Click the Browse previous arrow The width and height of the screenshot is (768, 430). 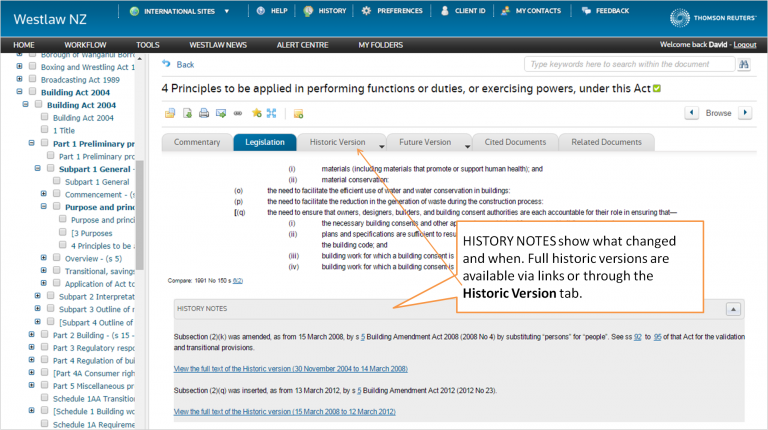(x=692, y=113)
